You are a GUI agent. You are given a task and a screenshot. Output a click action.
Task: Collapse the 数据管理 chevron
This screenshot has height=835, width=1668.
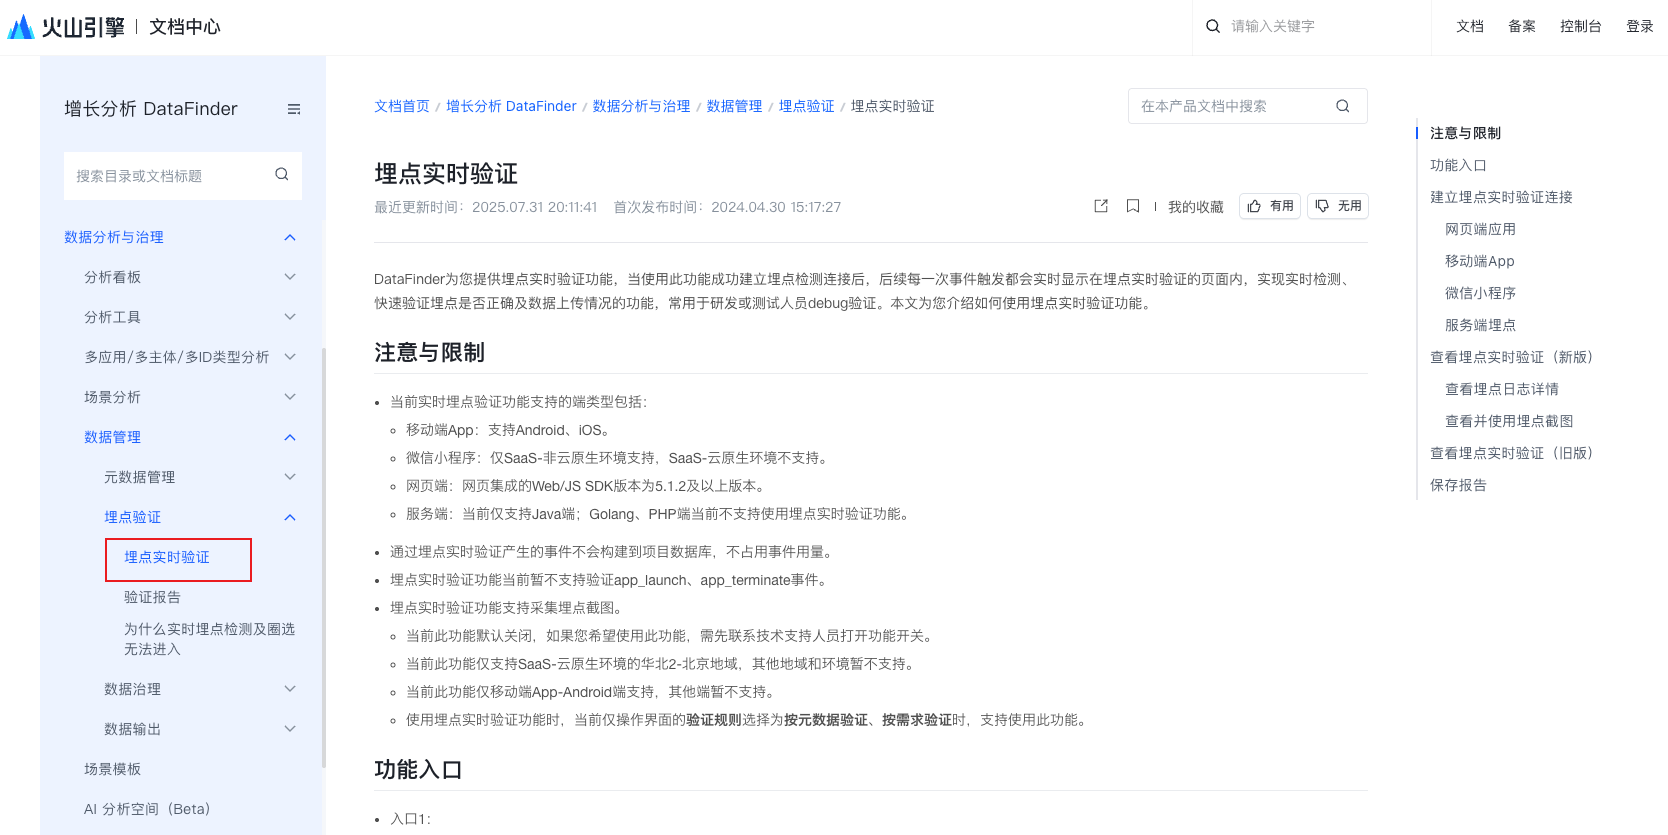tap(290, 437)
